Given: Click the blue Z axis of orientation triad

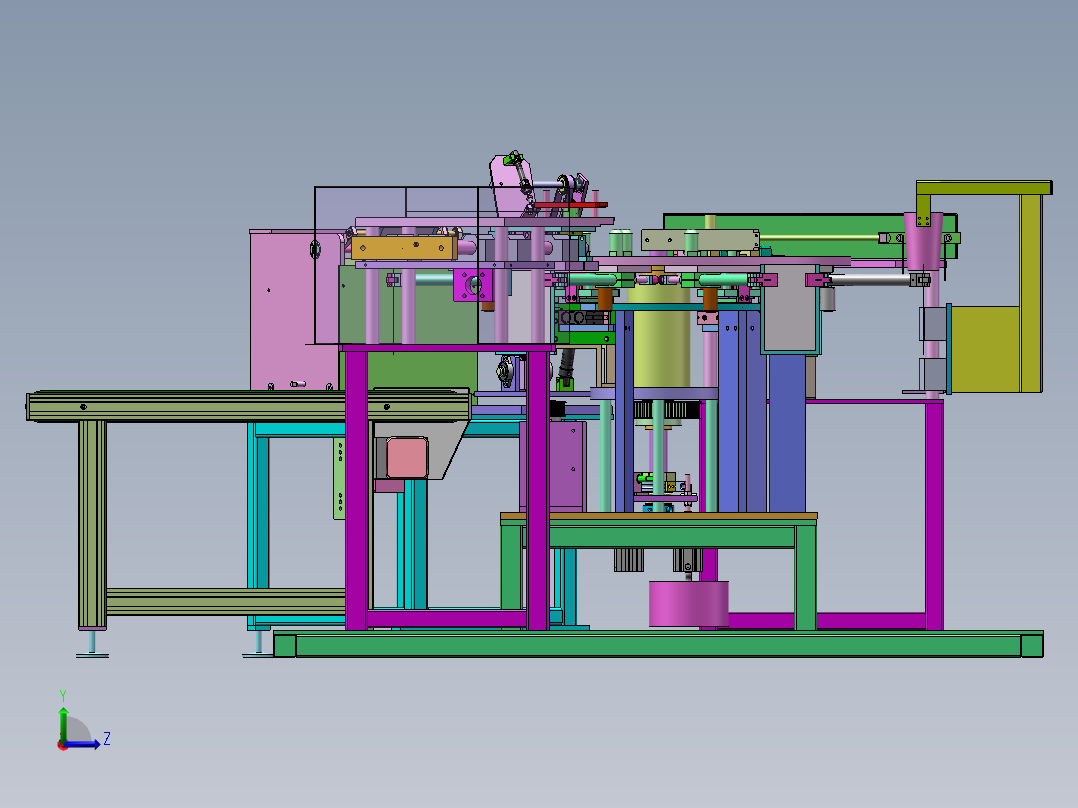Looking at the screenshot, I should tap(82, 744).
